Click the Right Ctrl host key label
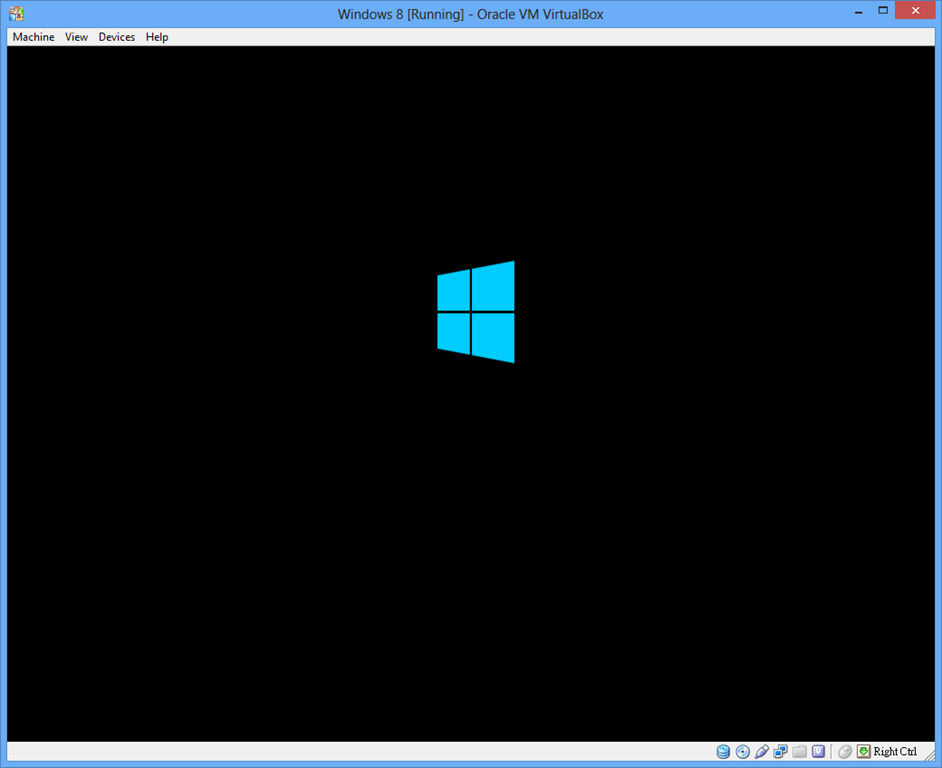 click(895, 751)
